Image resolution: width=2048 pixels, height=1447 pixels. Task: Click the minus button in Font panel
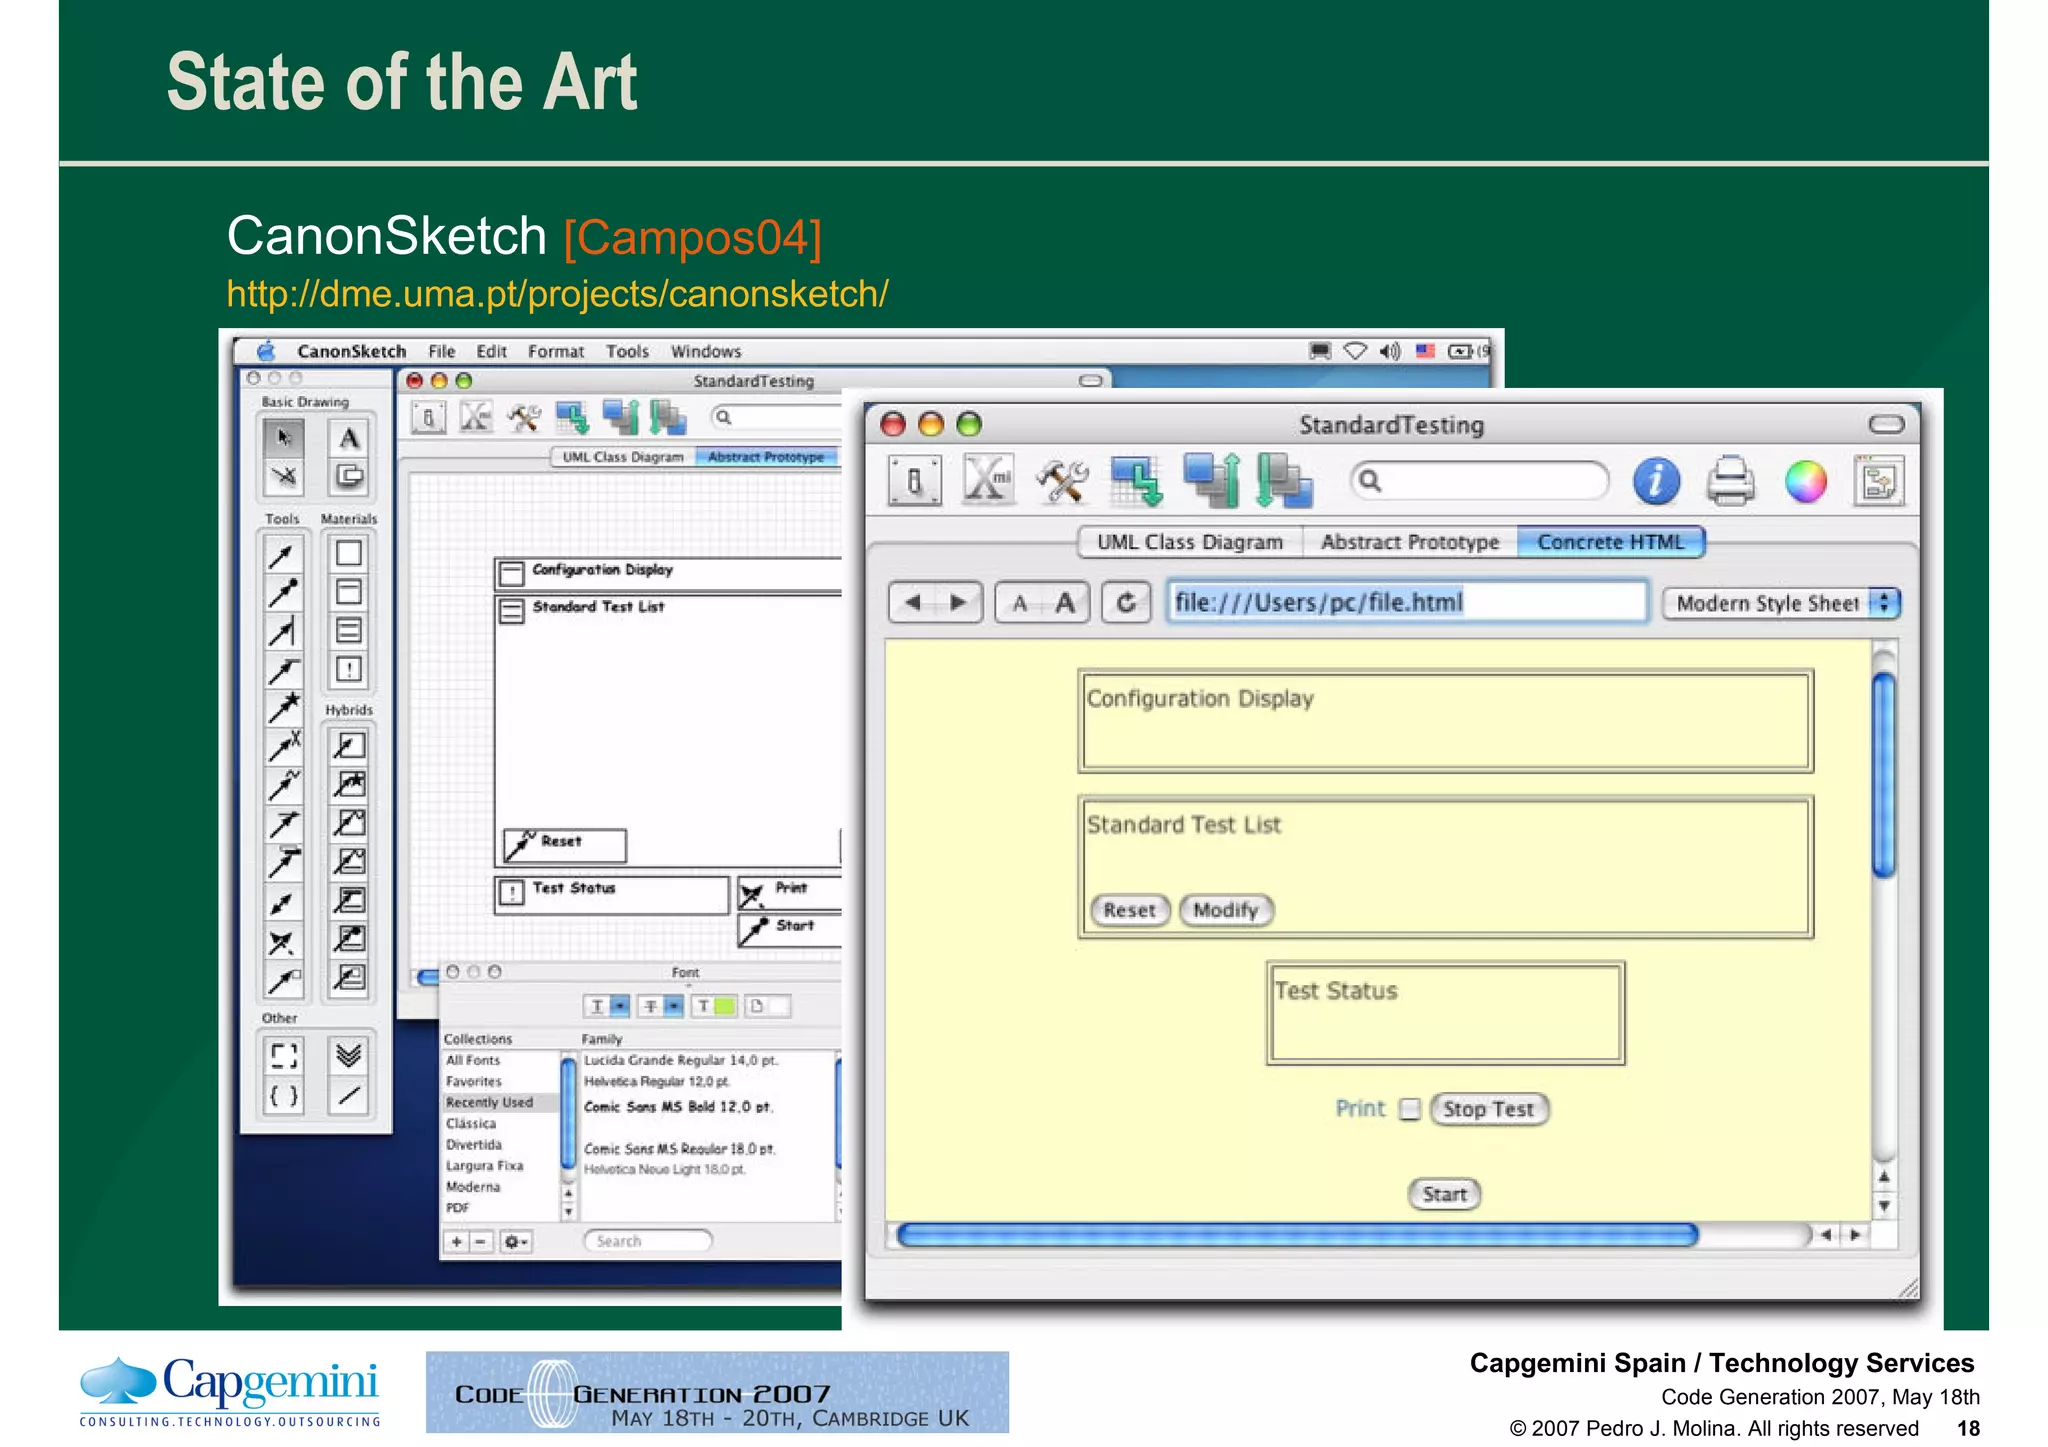pos(481,1242)
